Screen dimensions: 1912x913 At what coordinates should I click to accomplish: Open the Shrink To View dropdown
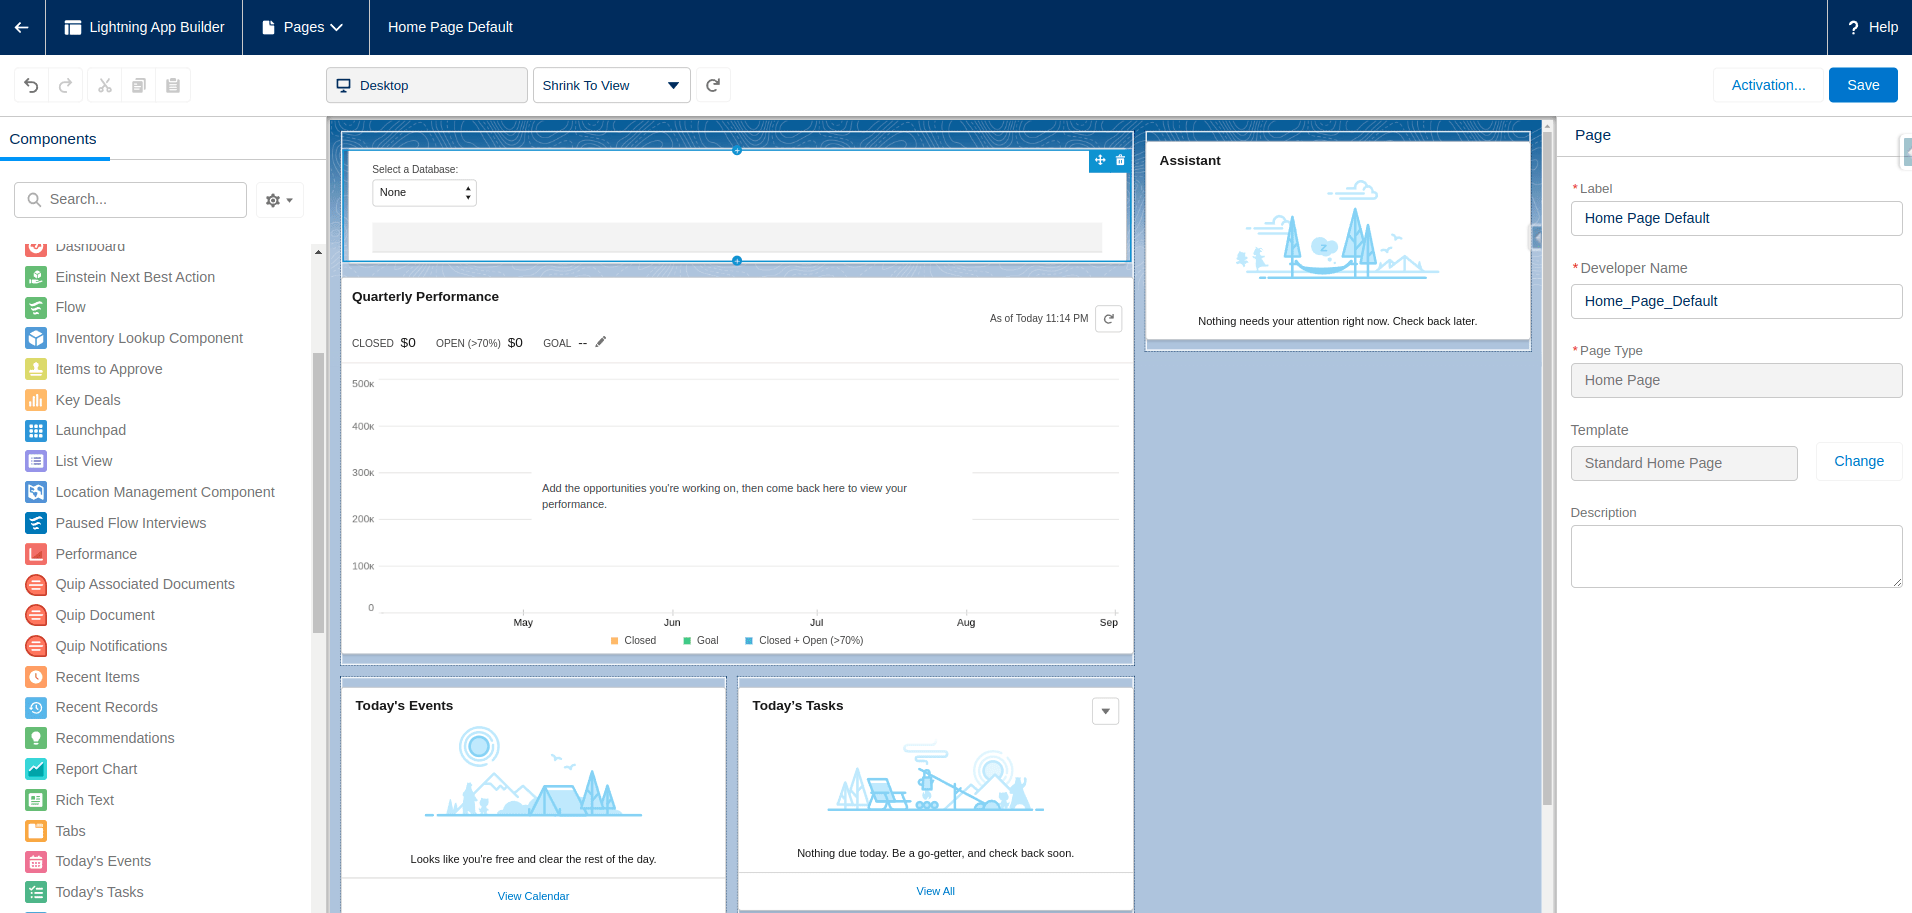(673, 85)
